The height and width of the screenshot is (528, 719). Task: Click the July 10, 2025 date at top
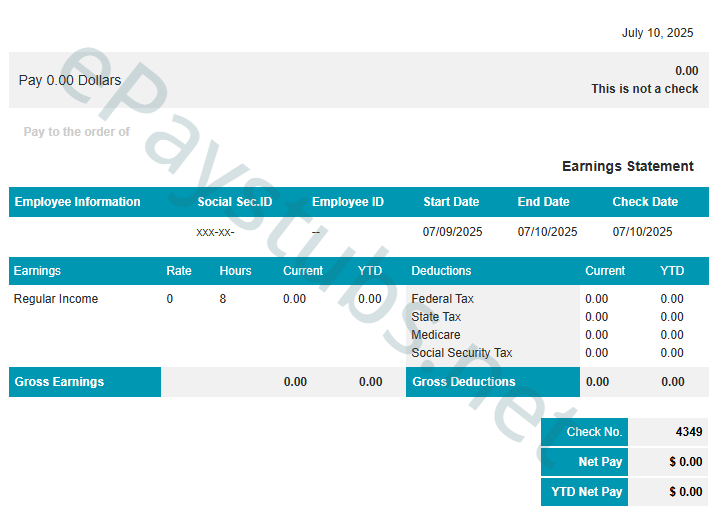coord(657,33)
